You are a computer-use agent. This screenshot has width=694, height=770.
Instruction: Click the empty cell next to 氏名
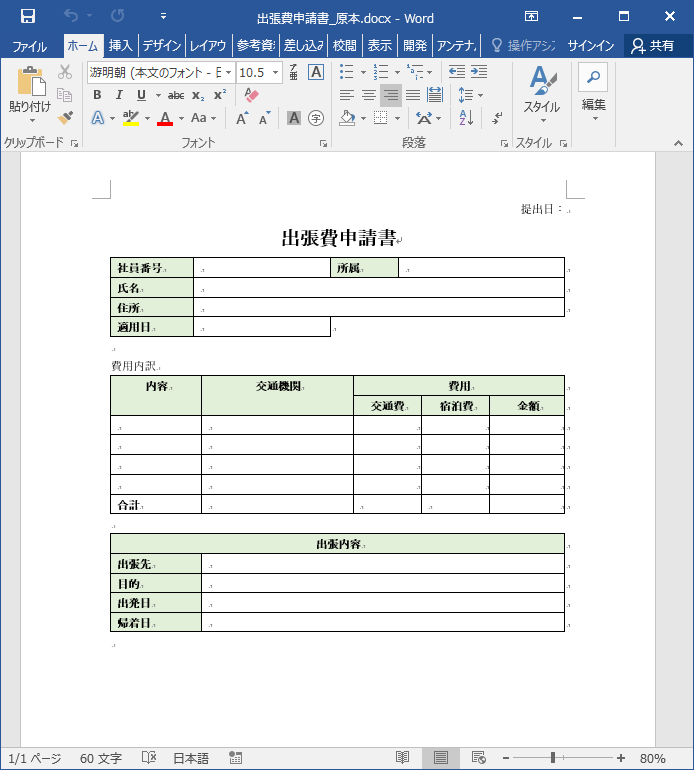[378, 288]
